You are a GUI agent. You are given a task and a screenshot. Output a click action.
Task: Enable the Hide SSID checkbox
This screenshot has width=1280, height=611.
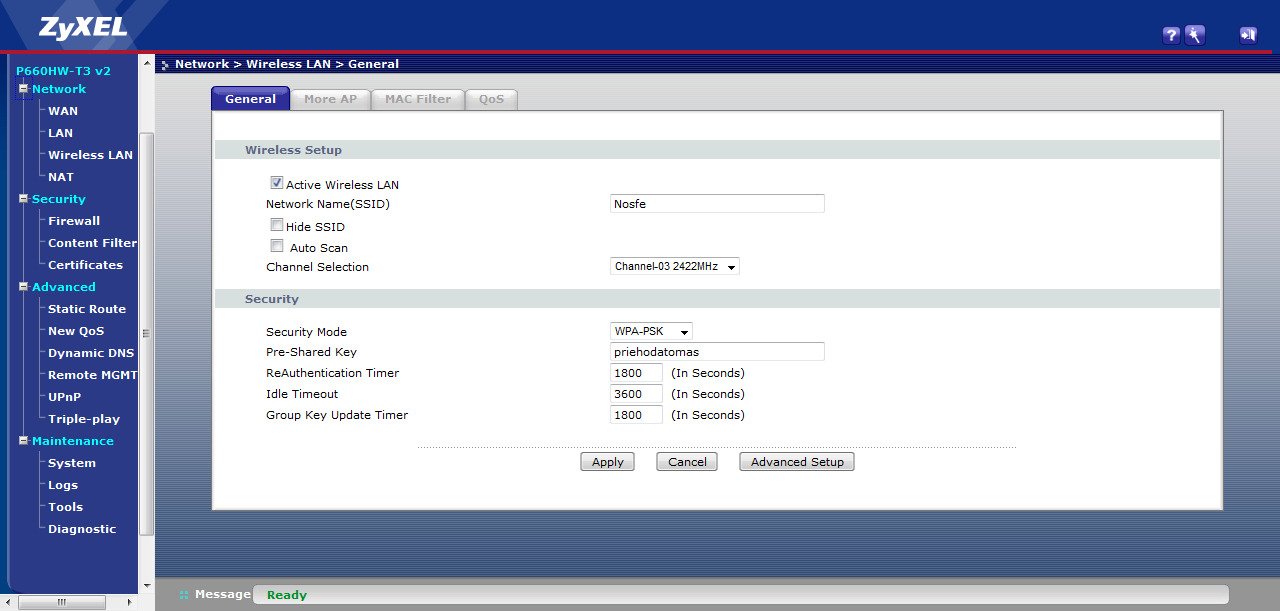pos(277,226)
